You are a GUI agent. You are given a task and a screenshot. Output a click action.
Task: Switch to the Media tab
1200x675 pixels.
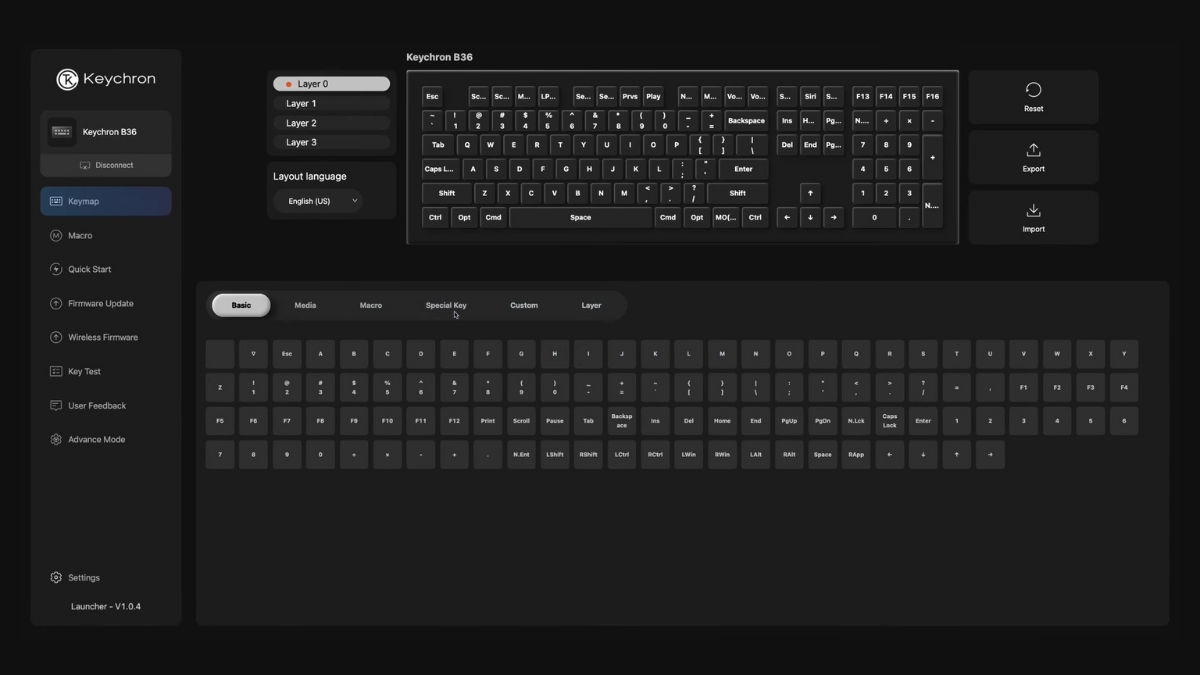pos(305,305)
